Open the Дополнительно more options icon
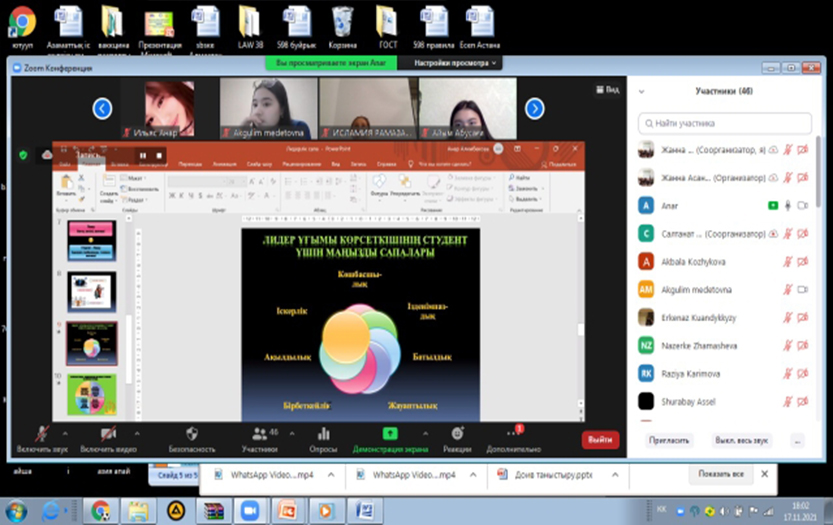833x525 pixels. (x=515, y=434)
